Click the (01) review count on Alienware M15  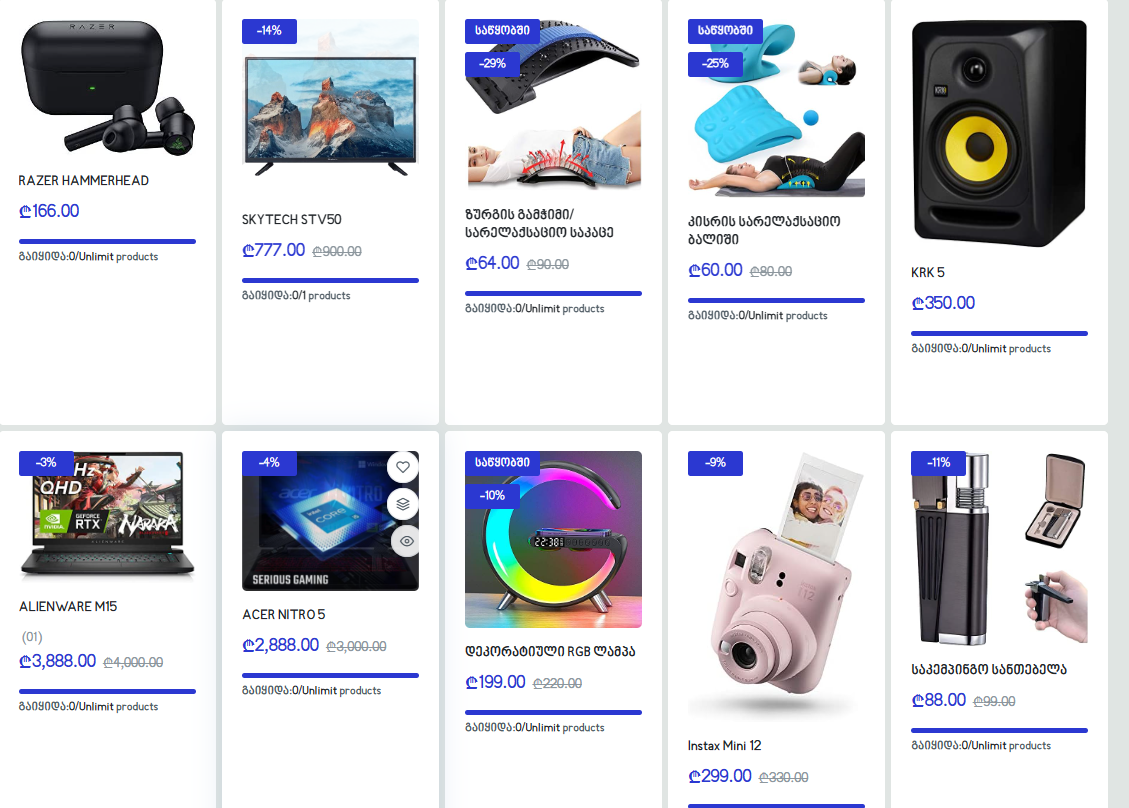pyautogui.click(x=32, y=637)
